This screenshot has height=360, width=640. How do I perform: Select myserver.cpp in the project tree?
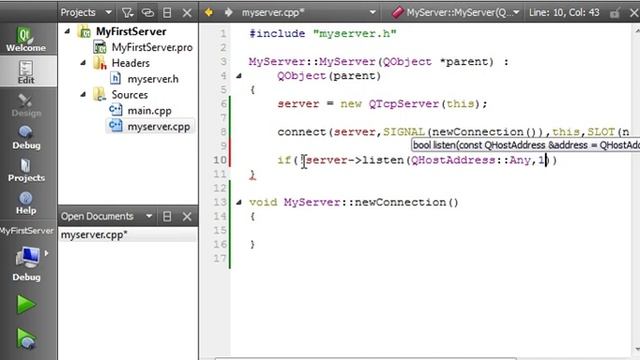159,127
